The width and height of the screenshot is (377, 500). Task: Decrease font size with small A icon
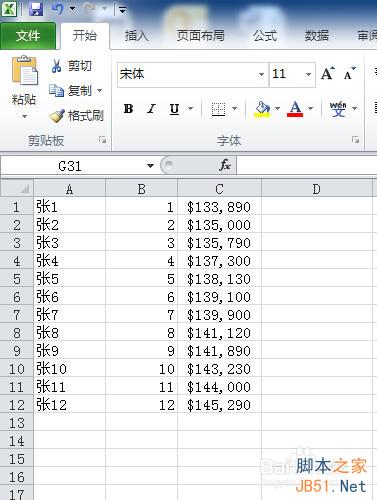[x=349, y=74]
